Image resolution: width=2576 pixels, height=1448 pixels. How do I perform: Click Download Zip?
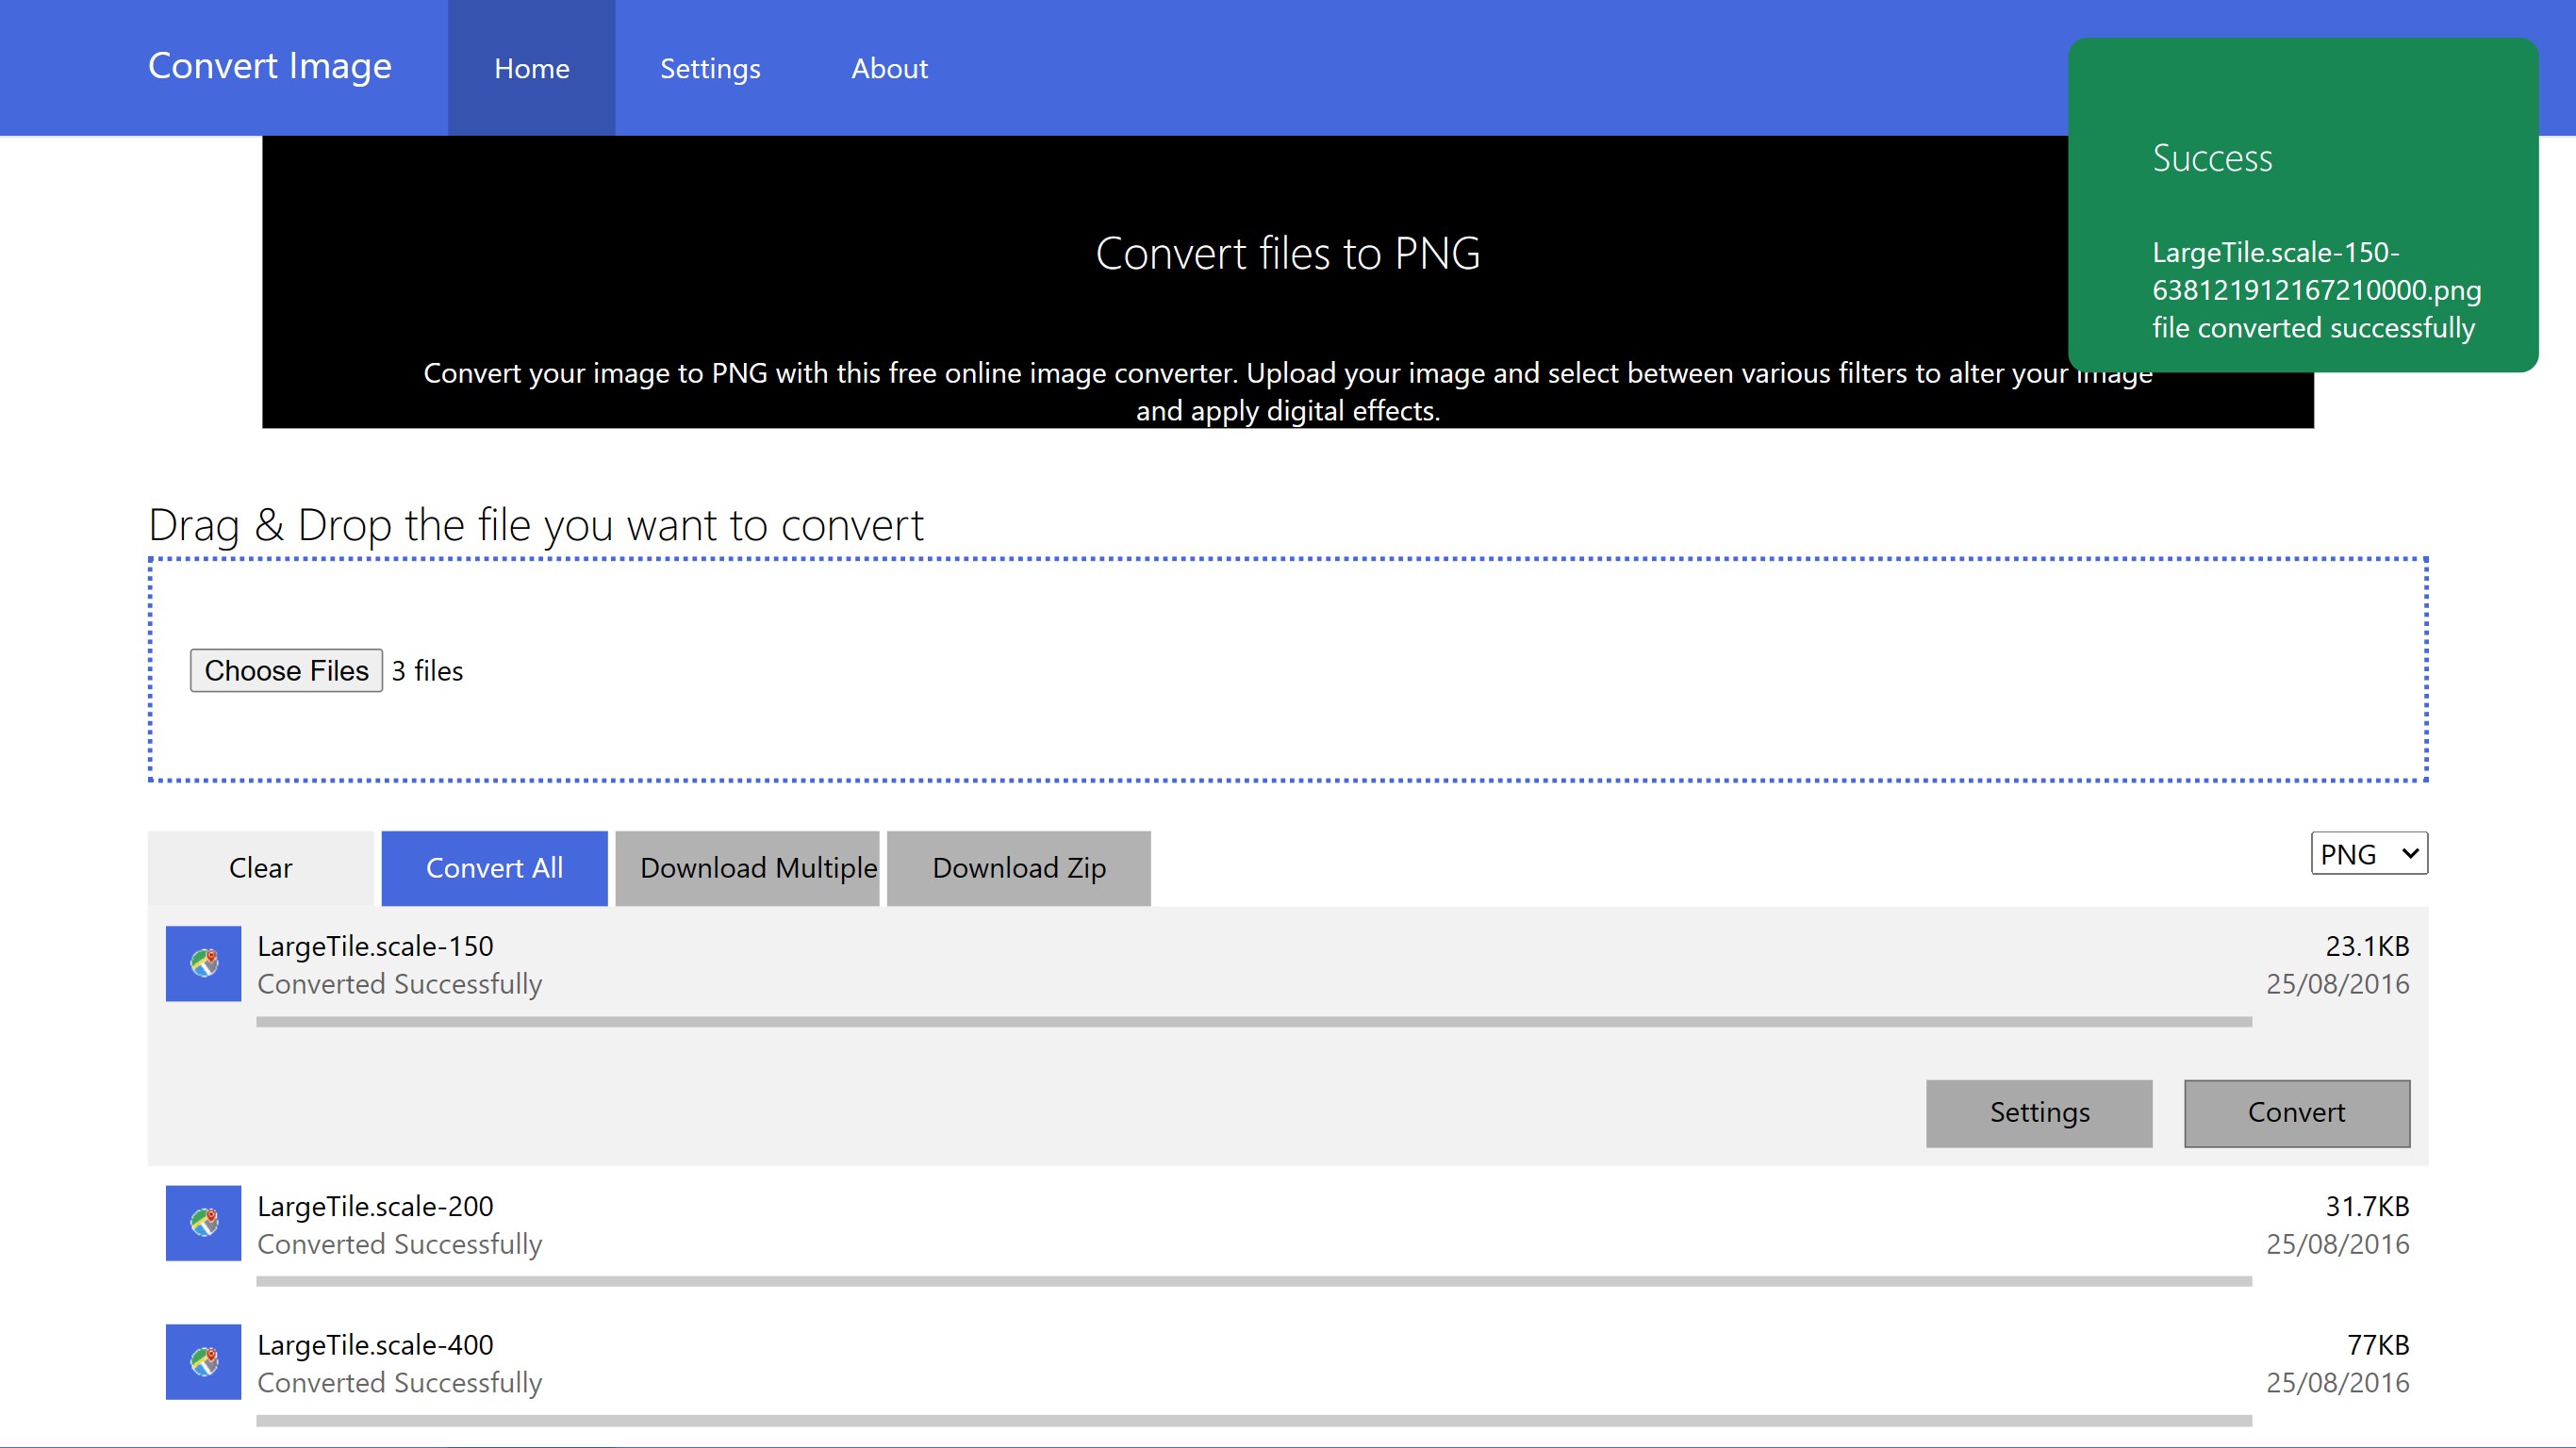1018,868
